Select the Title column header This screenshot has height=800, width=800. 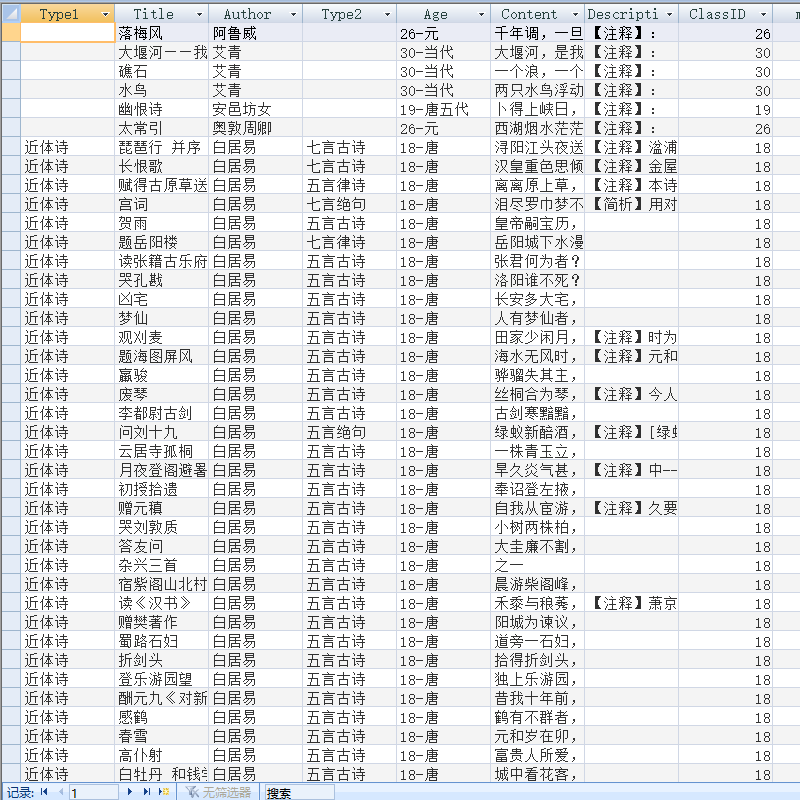[150, 14]
